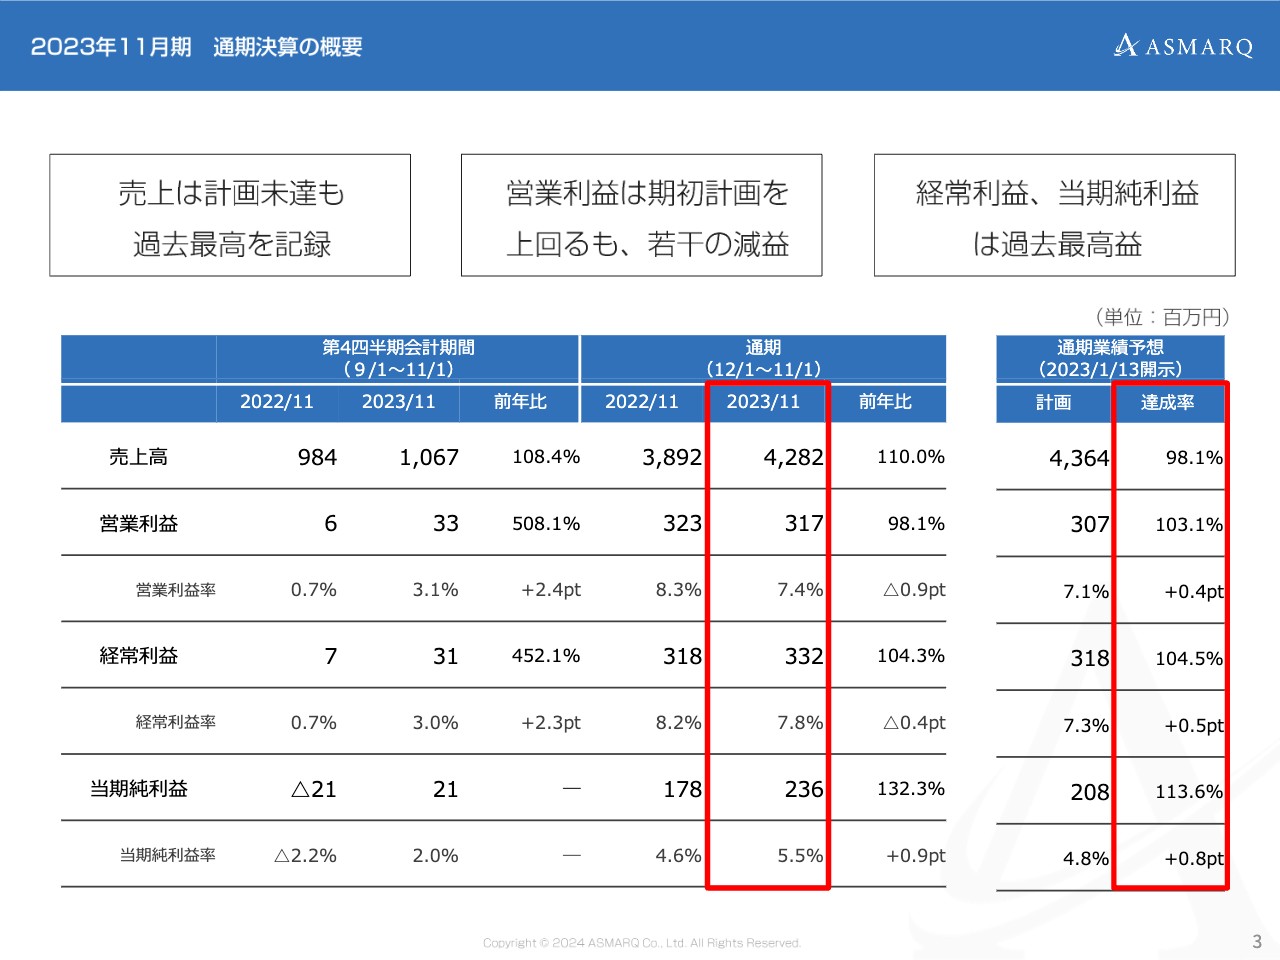Select the 売上高 row label
Image resolution: width=1280 pixels, height=960 pixels.
[138, 457]
